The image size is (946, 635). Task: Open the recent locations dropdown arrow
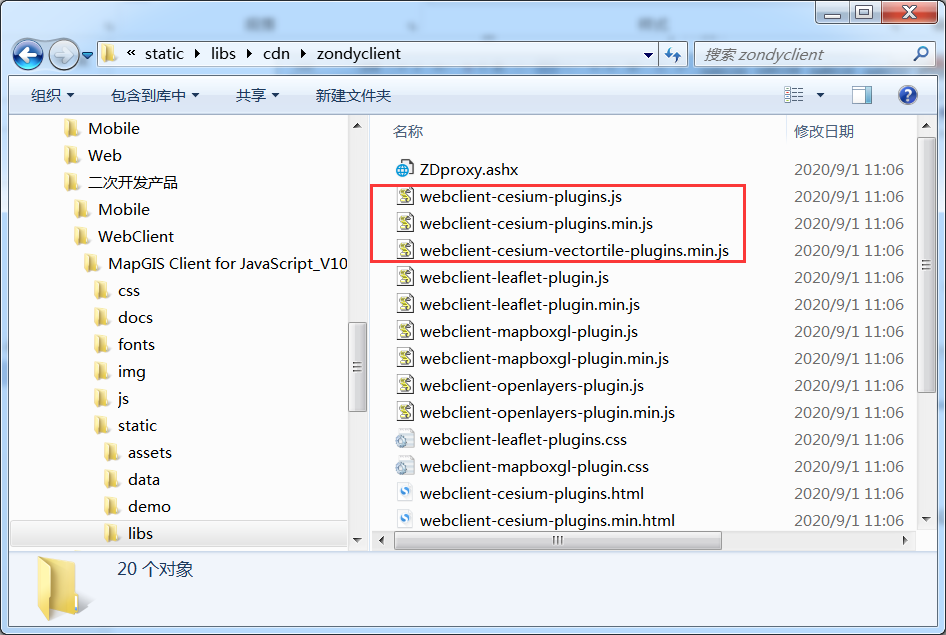pyautogui.click(x=87, y=55)
